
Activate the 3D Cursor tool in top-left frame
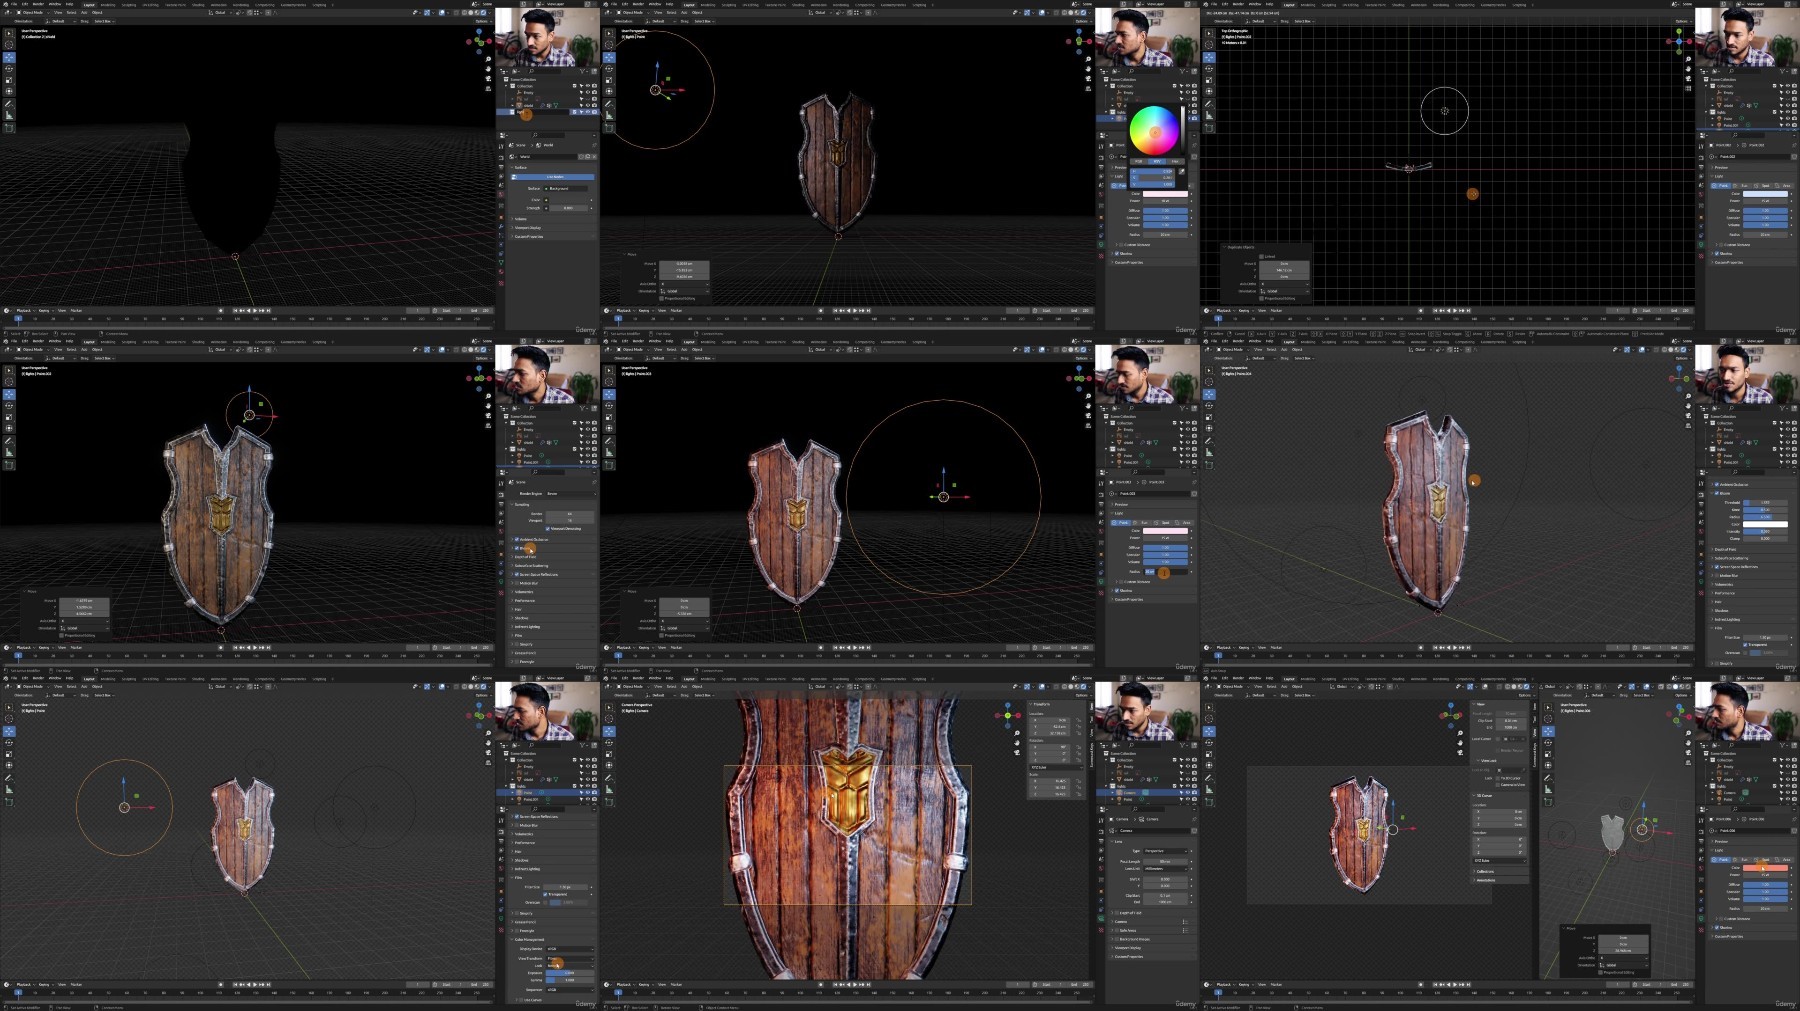9,44
